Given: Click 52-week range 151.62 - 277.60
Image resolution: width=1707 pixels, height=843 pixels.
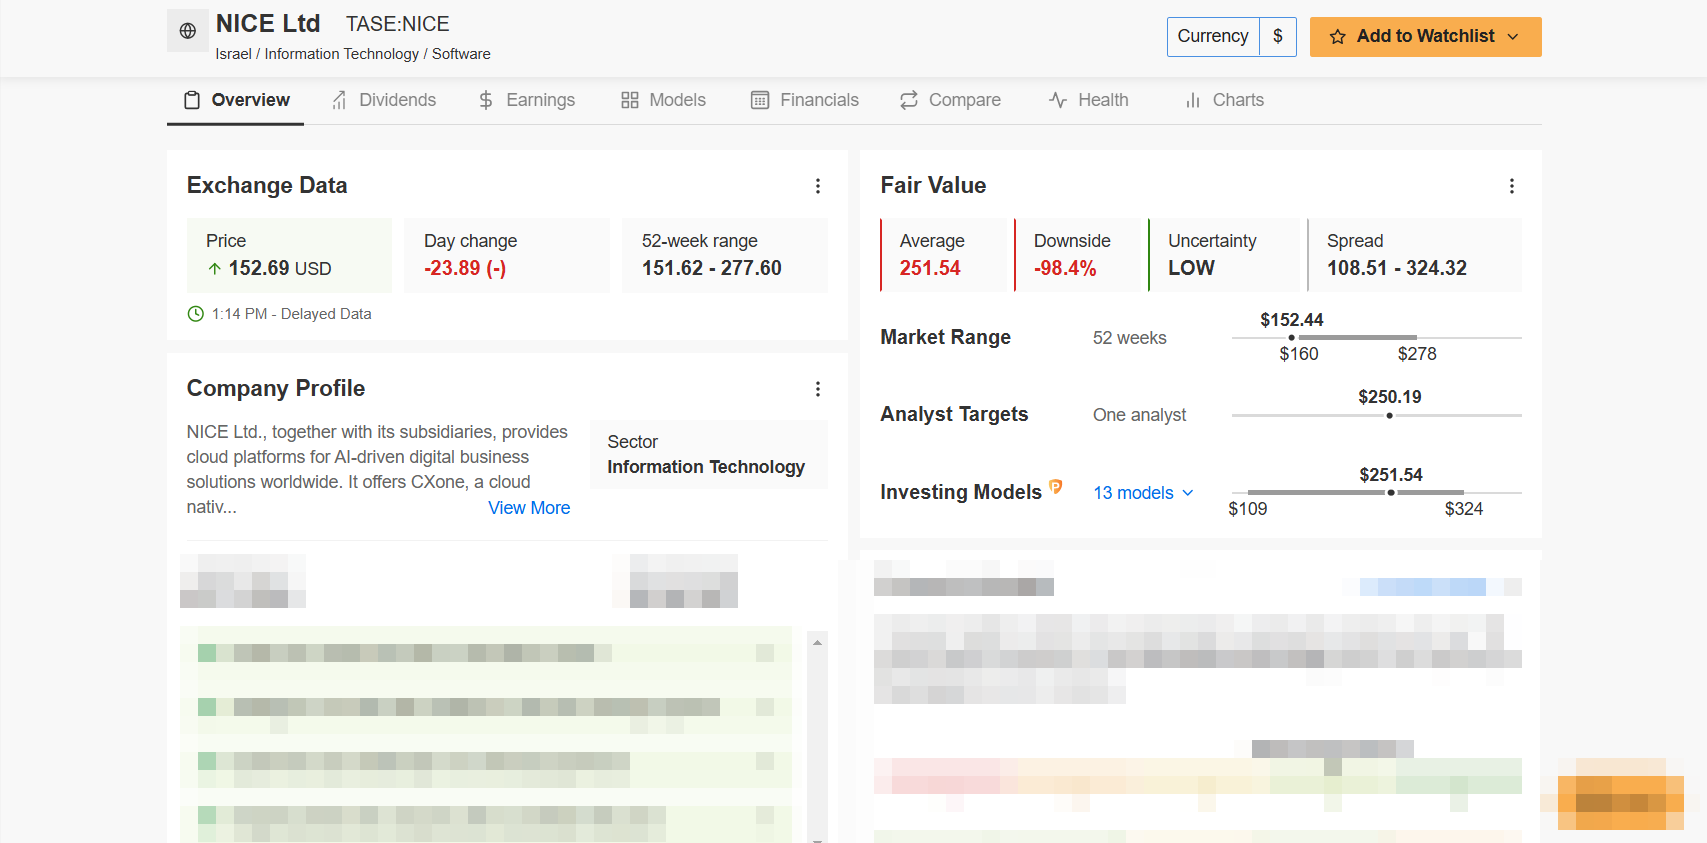Looking at the screenshot, I should click(725, 255).
